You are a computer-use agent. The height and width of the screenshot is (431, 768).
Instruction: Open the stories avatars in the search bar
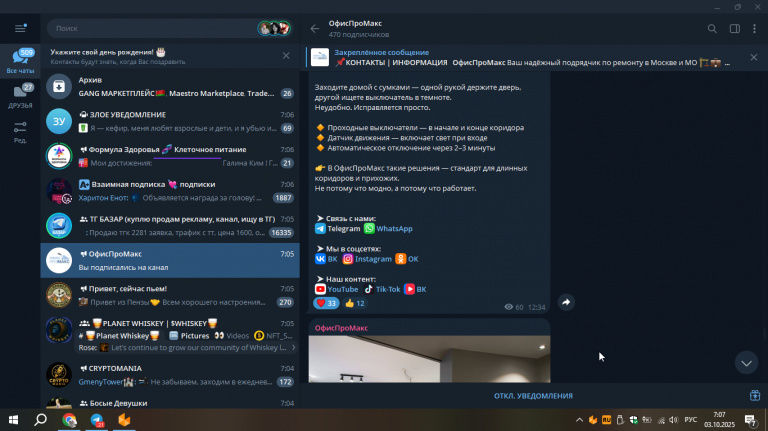(274, 28)
